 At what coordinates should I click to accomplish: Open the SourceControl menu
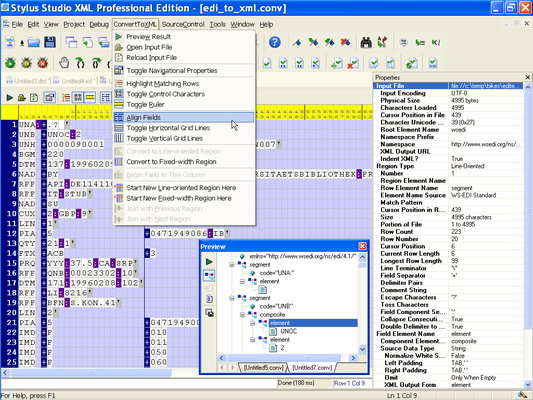(x=183, y=24)
